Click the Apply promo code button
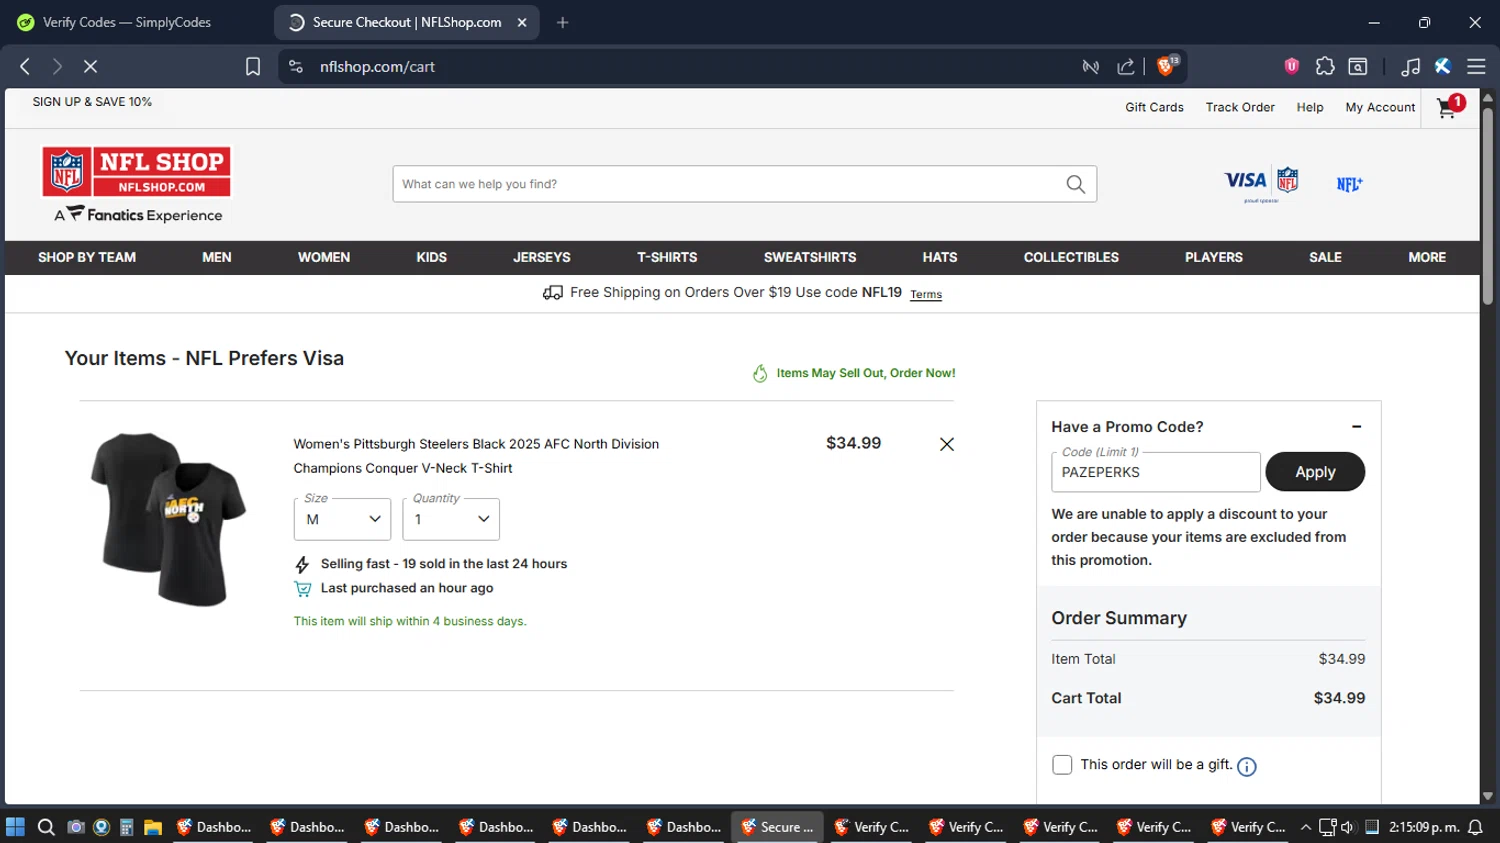Screen dimensions: 1500x843 pyautogui.click(x=1315, y=472)
